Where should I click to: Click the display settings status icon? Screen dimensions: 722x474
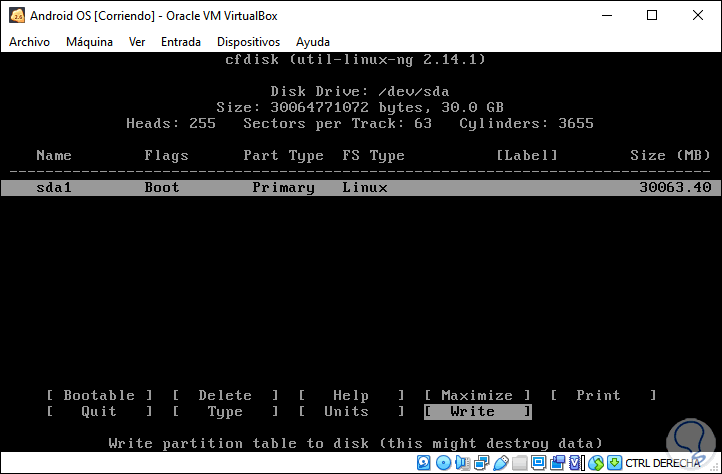[x=538, y=462]
